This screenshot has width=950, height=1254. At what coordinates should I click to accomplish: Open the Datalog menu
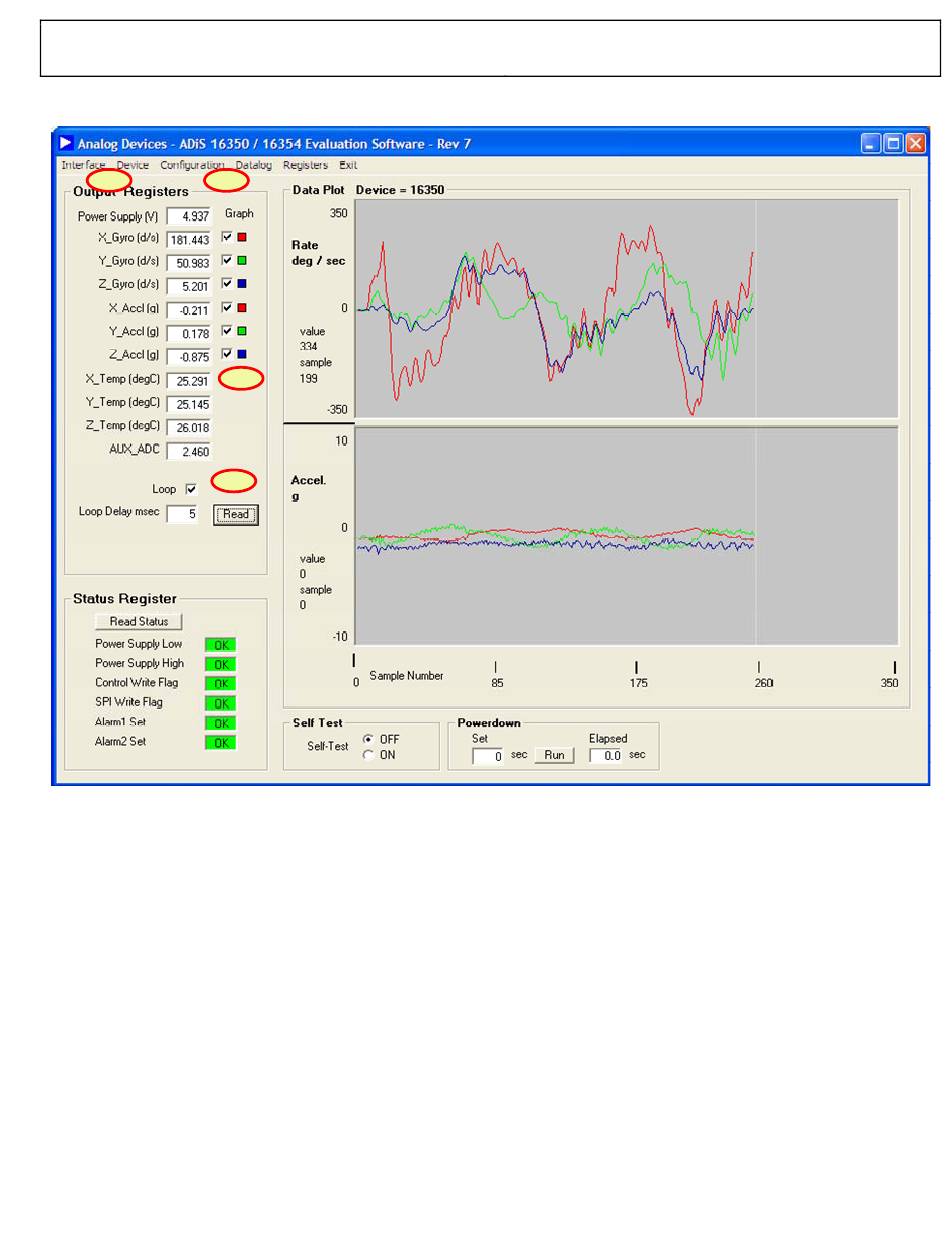click(254, 165)
